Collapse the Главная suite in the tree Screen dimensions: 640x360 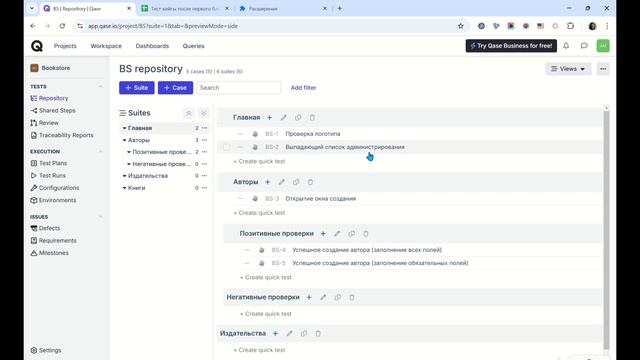click(124, 128)
